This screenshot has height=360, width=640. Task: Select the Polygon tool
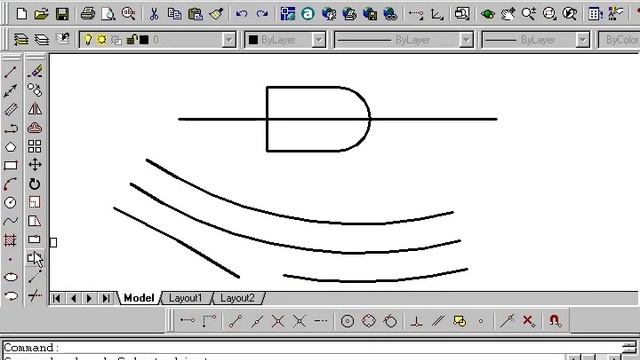coord(11,147)
